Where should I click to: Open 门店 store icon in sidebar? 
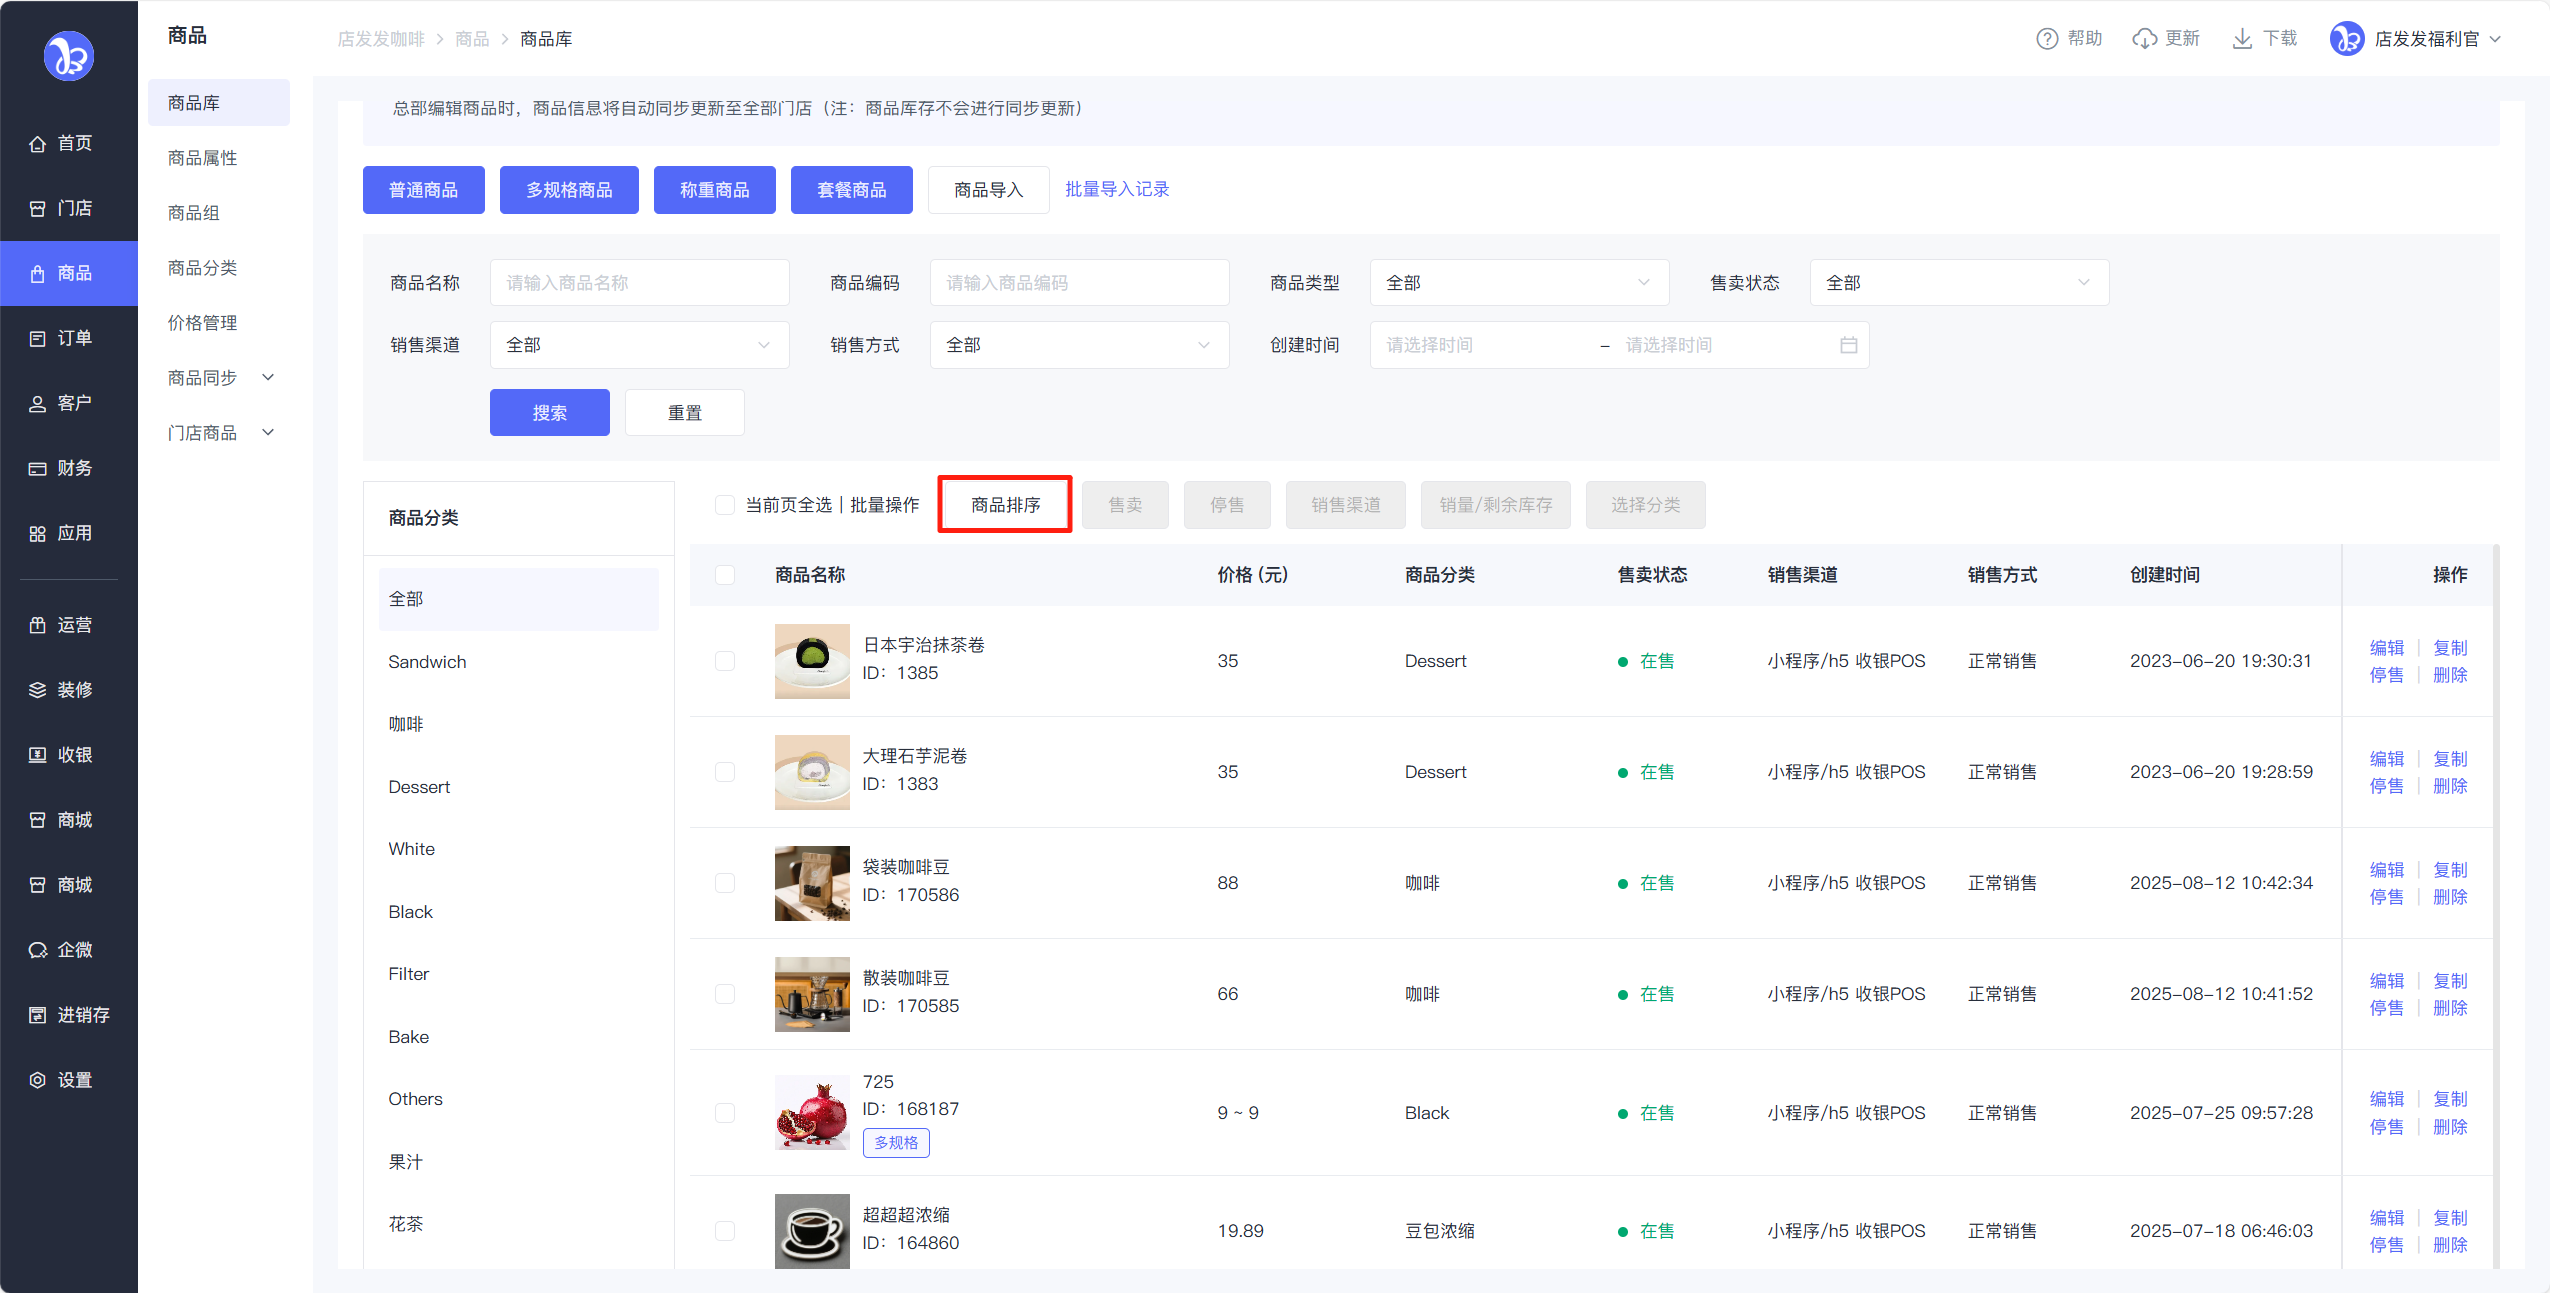(38, 209)
